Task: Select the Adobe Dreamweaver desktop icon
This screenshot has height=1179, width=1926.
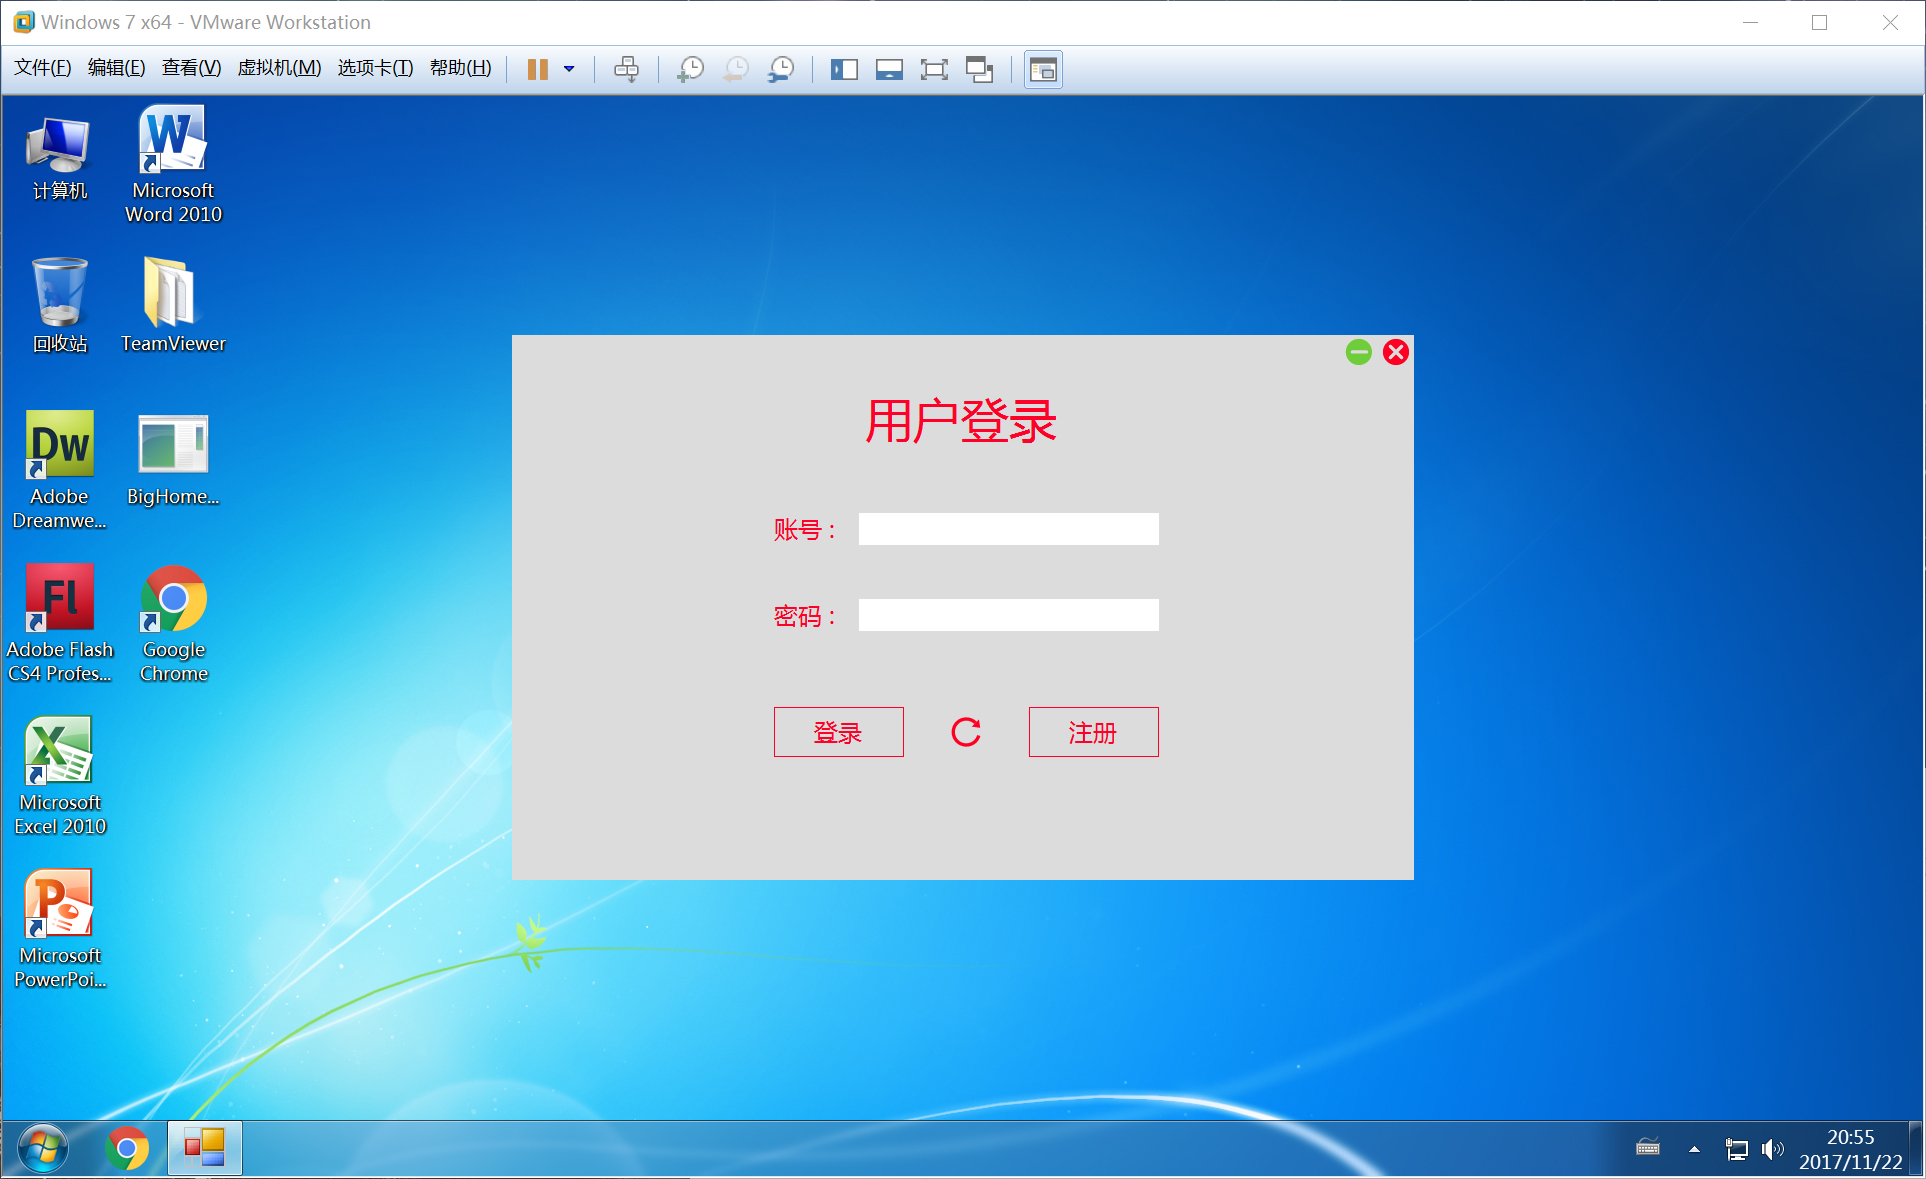Action: tap(59, 470)
